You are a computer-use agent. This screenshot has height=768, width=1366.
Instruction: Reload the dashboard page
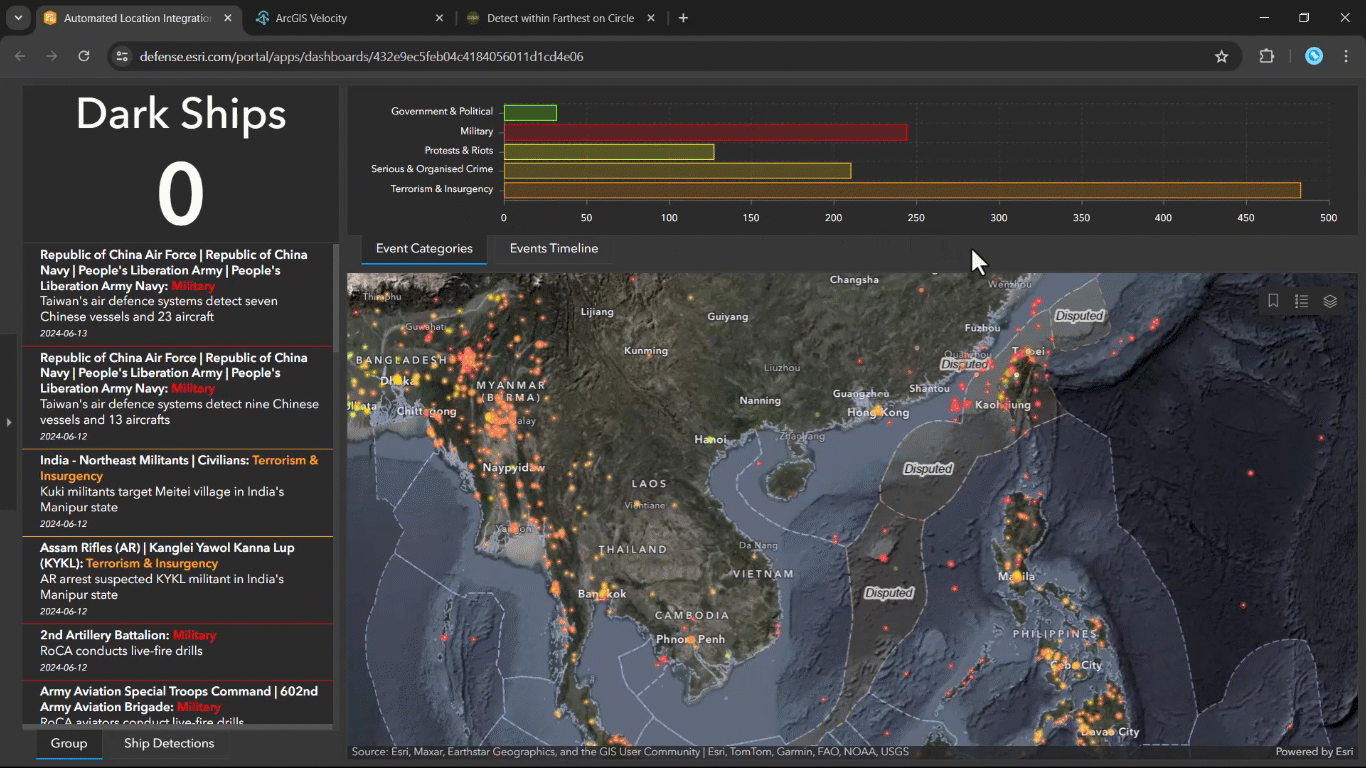[x=83, y=56]
